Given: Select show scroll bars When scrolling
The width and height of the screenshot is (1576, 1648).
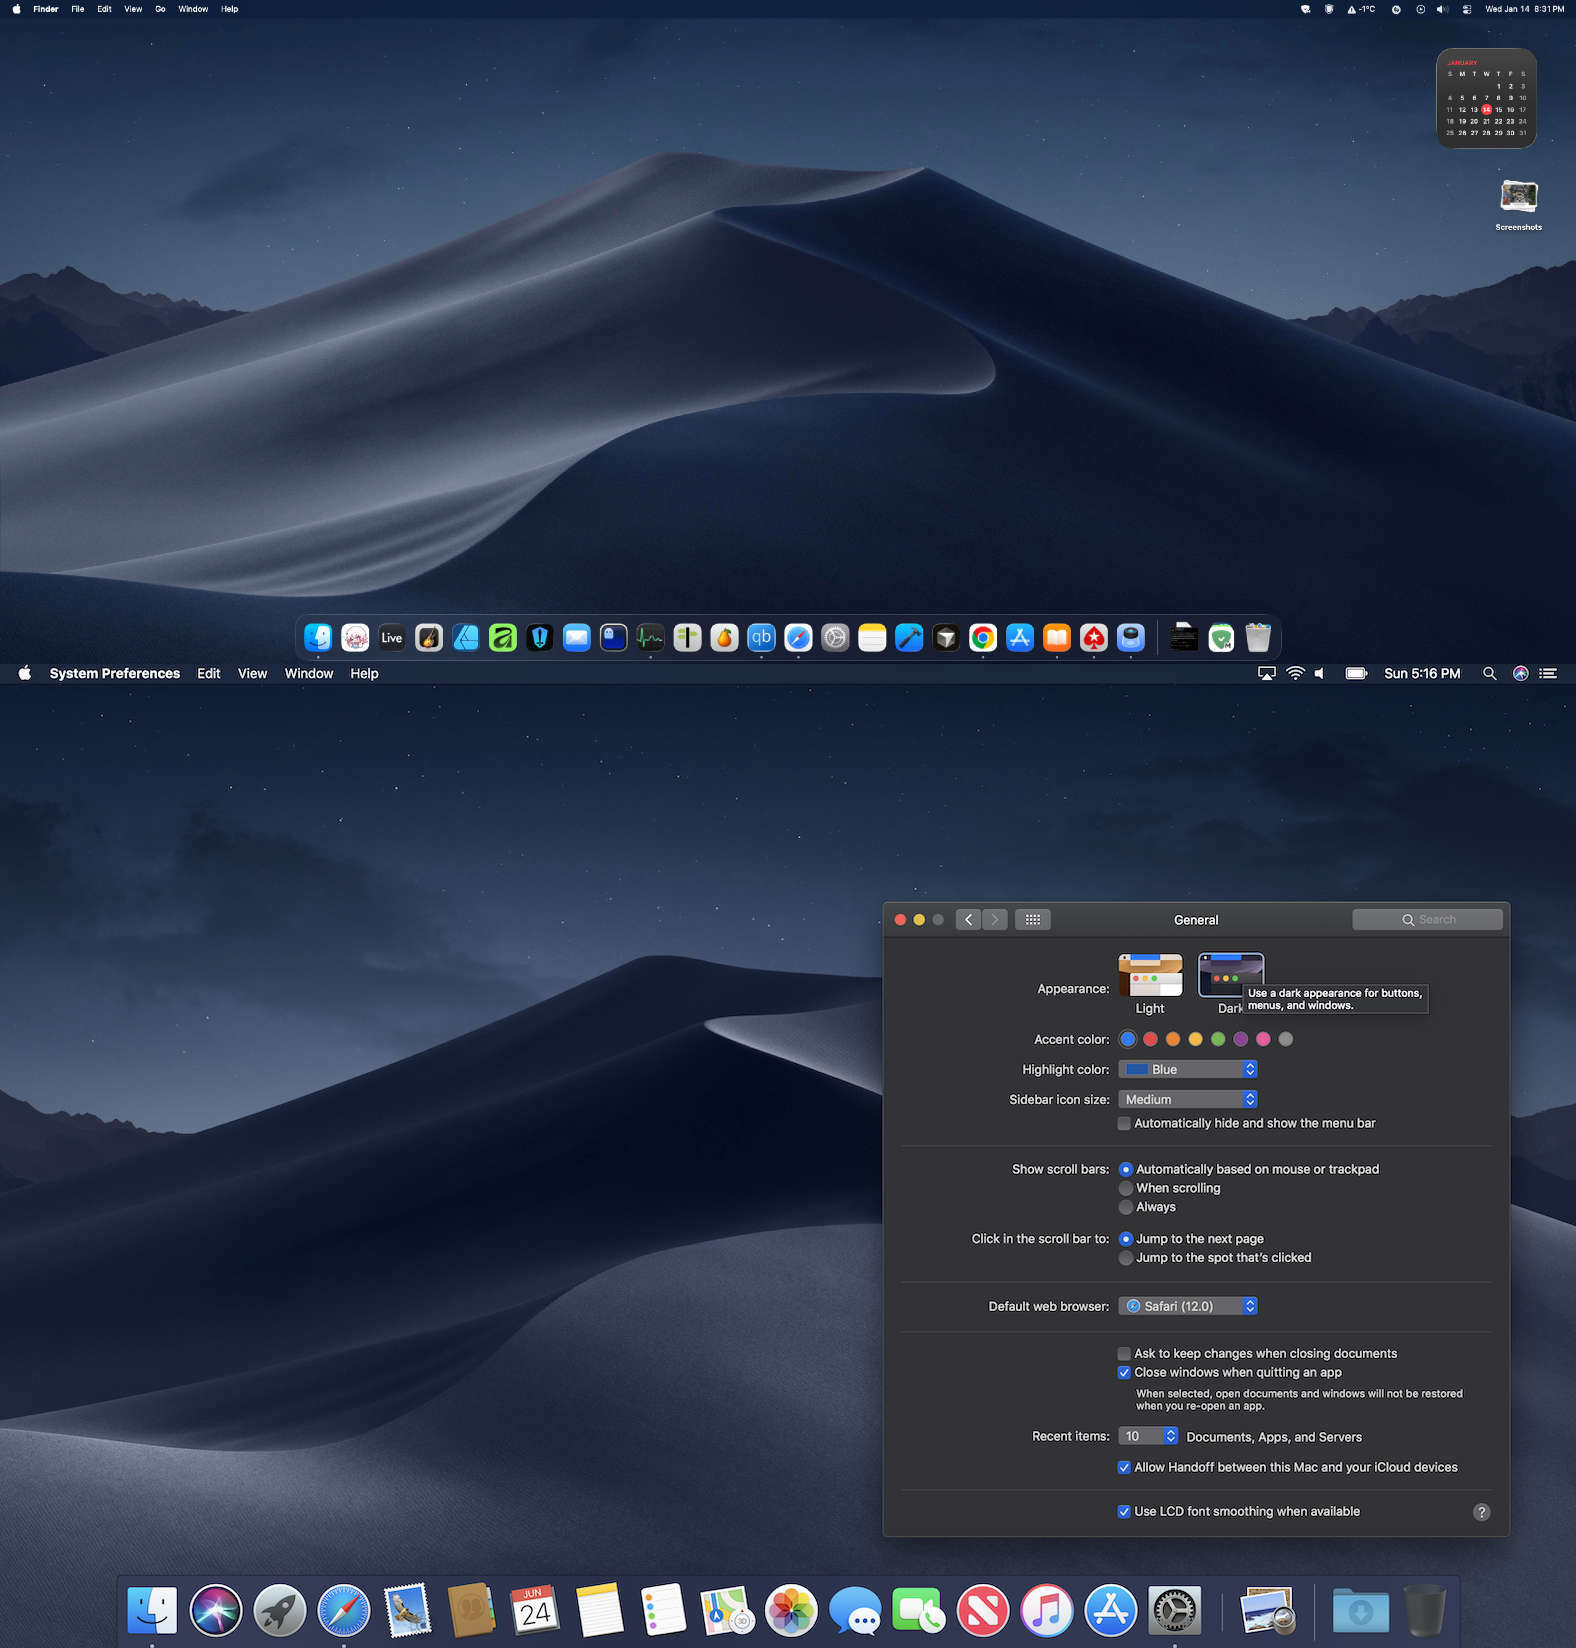Looking at the screenshot, I should (1126, 1189).
